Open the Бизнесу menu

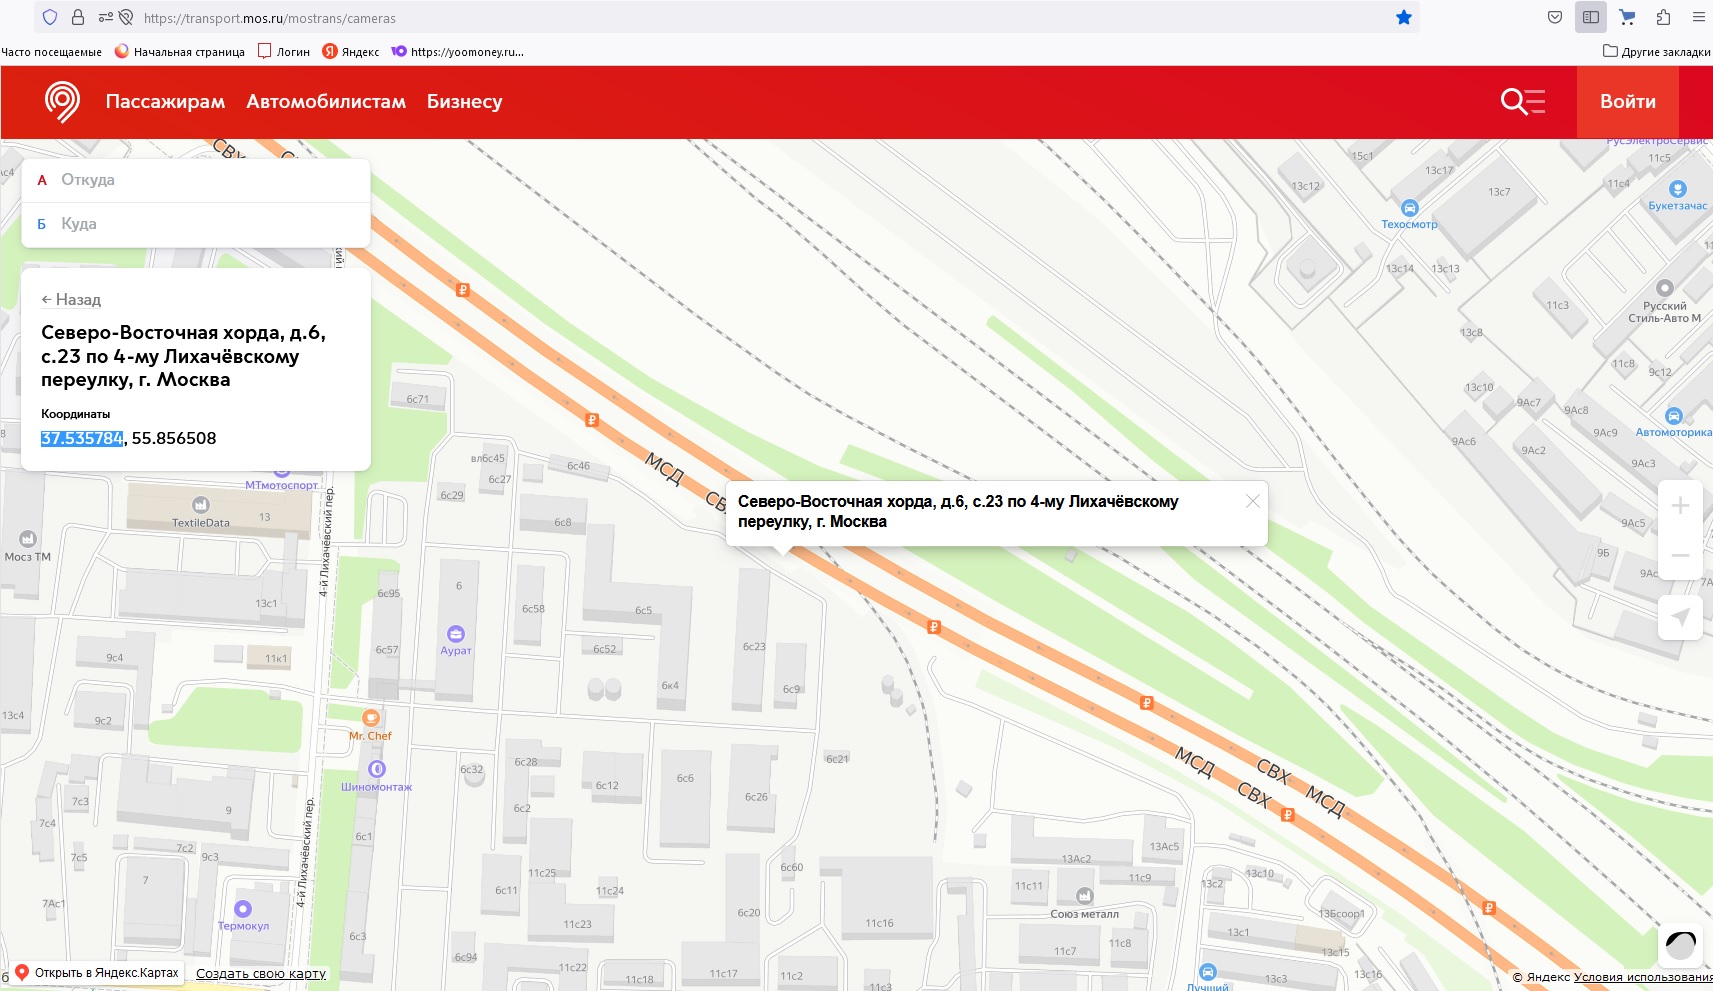point(464,102)
